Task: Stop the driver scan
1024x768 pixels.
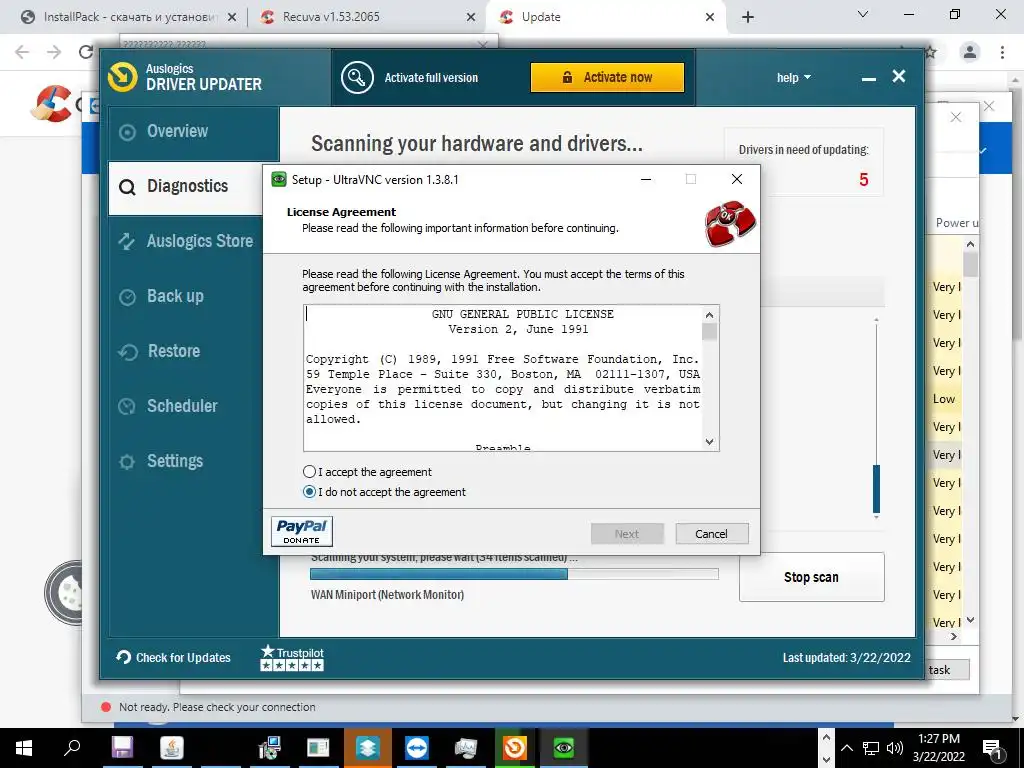Action: click(x=812, y=577)
